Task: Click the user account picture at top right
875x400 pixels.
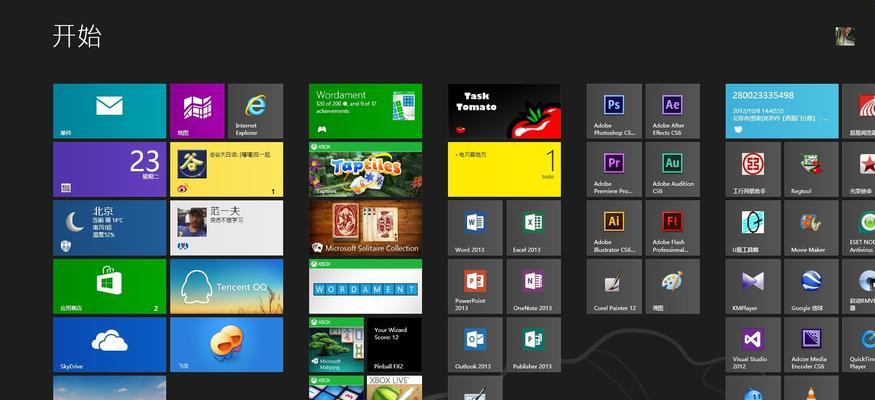Action: 845,36
